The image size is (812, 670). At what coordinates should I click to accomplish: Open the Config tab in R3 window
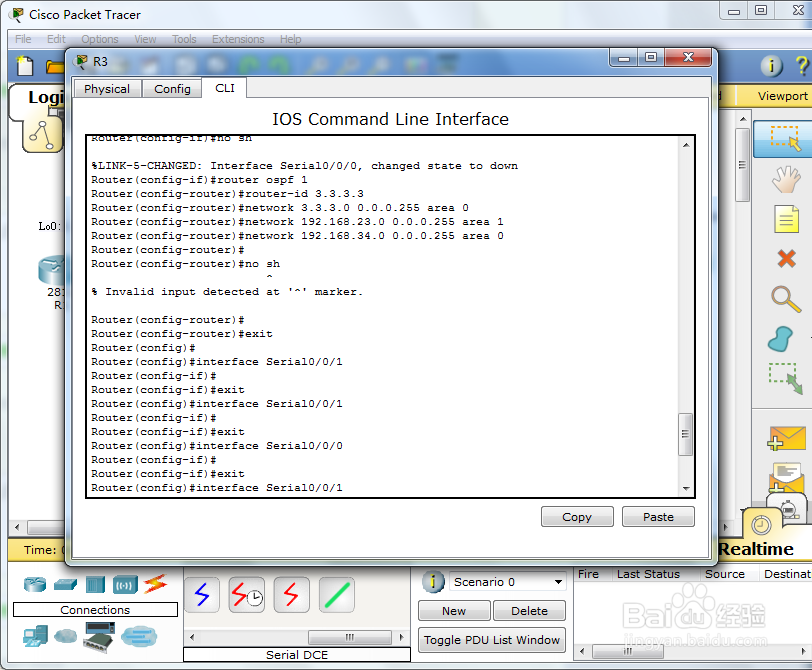[x=172, y=89]
